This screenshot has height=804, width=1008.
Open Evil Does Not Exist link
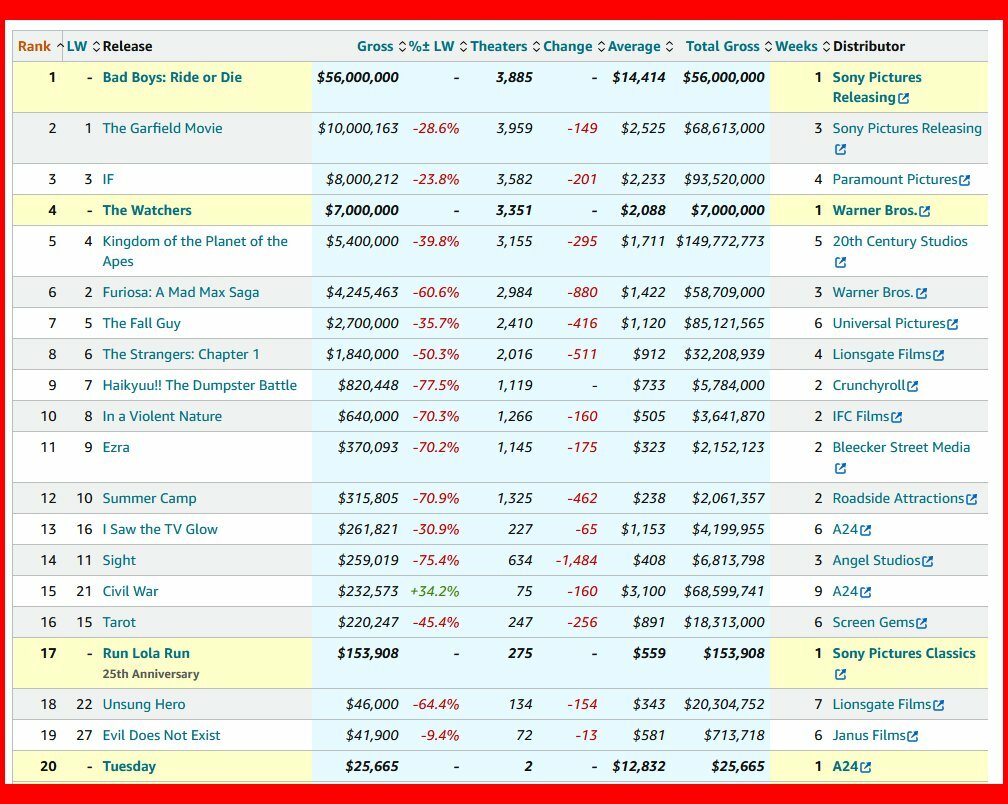(x=161, y=735)
